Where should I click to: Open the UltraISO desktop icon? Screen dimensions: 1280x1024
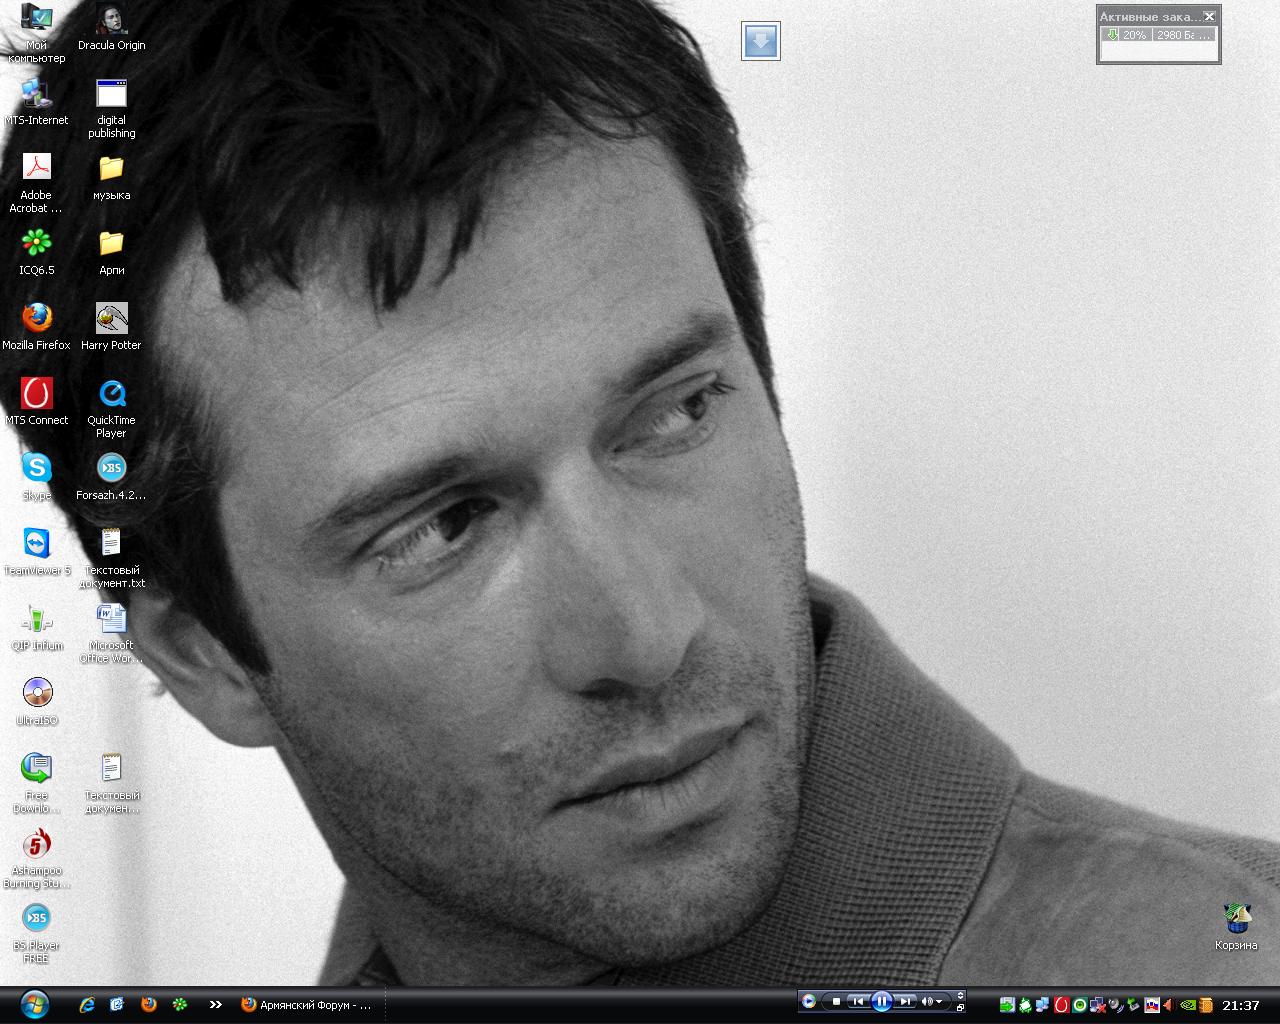36,693
